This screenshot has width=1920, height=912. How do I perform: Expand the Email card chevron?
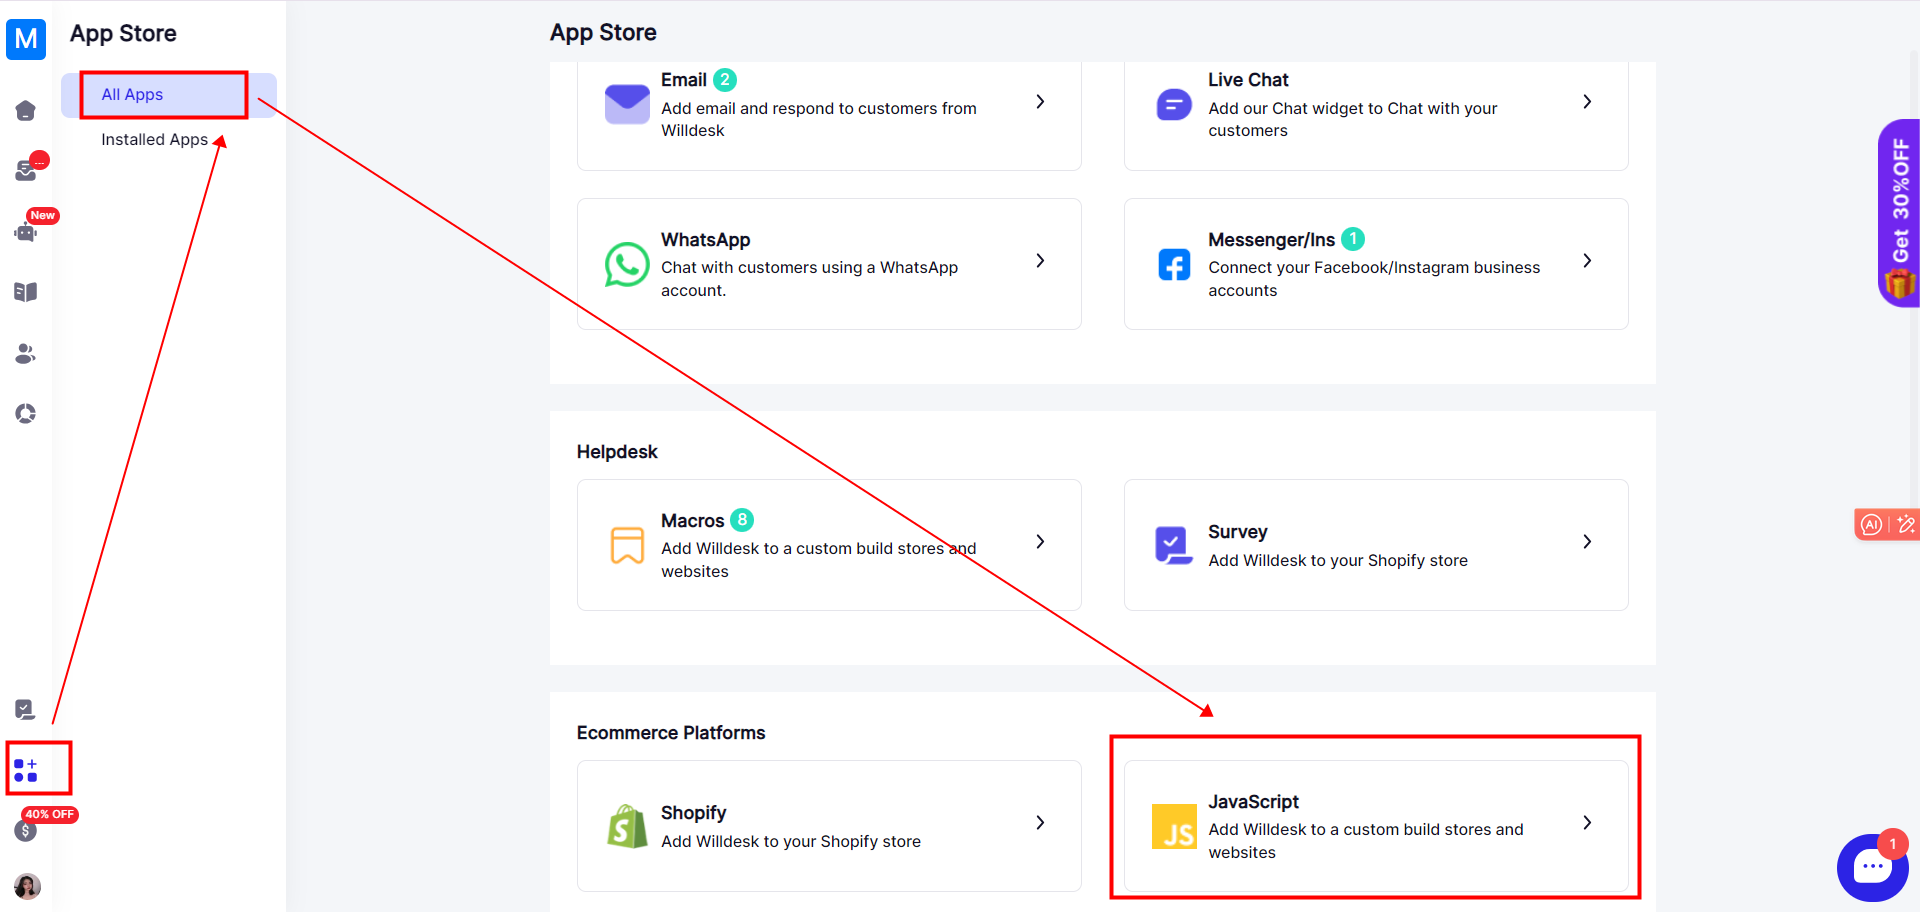1040,102
